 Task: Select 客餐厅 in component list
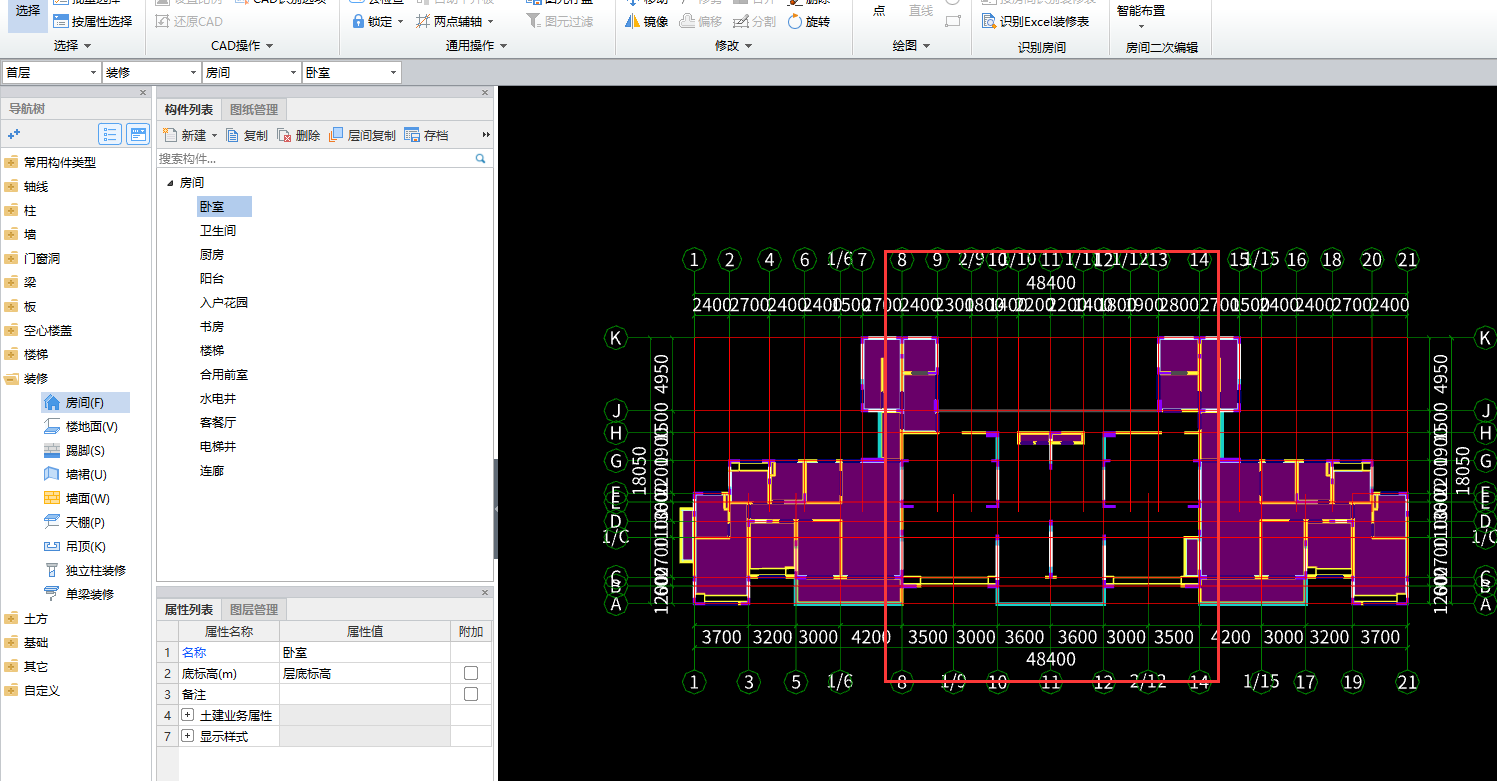click(x=218, y=423)
